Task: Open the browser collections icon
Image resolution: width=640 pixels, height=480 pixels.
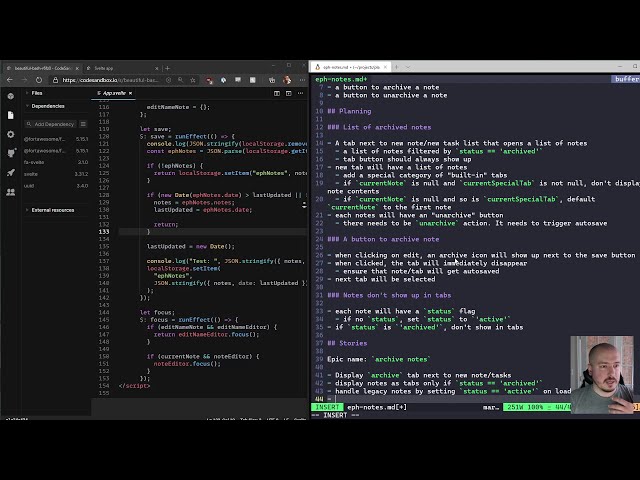Action: tap(272, 80)
